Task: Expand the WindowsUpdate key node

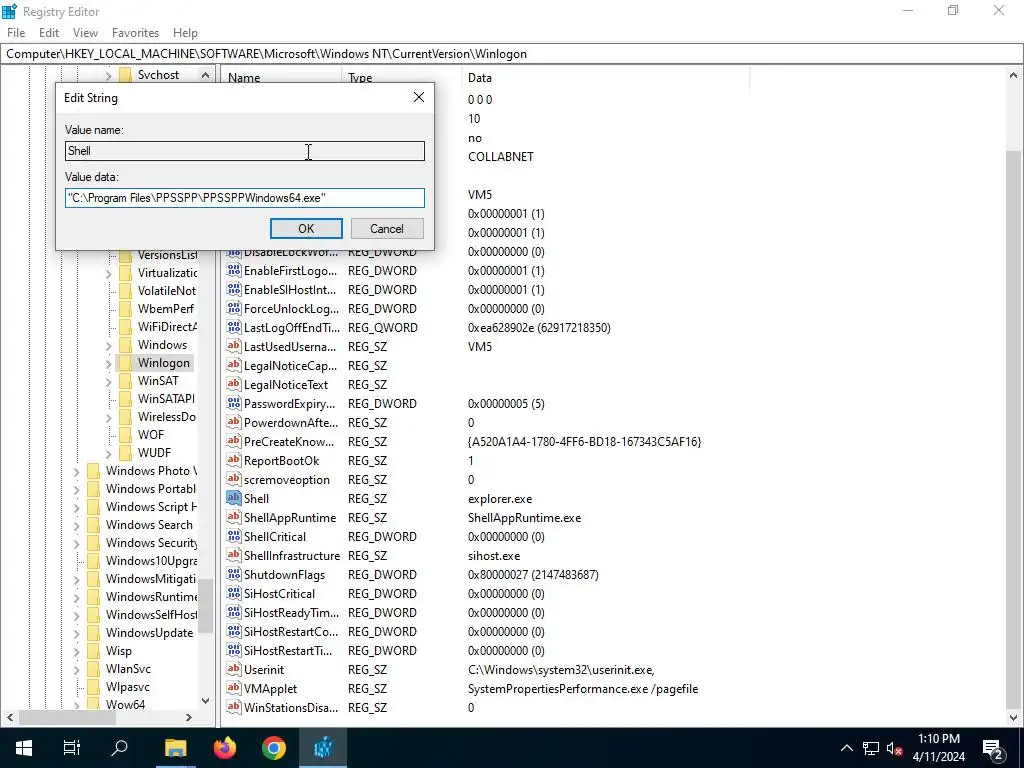Action: point(76,633)
